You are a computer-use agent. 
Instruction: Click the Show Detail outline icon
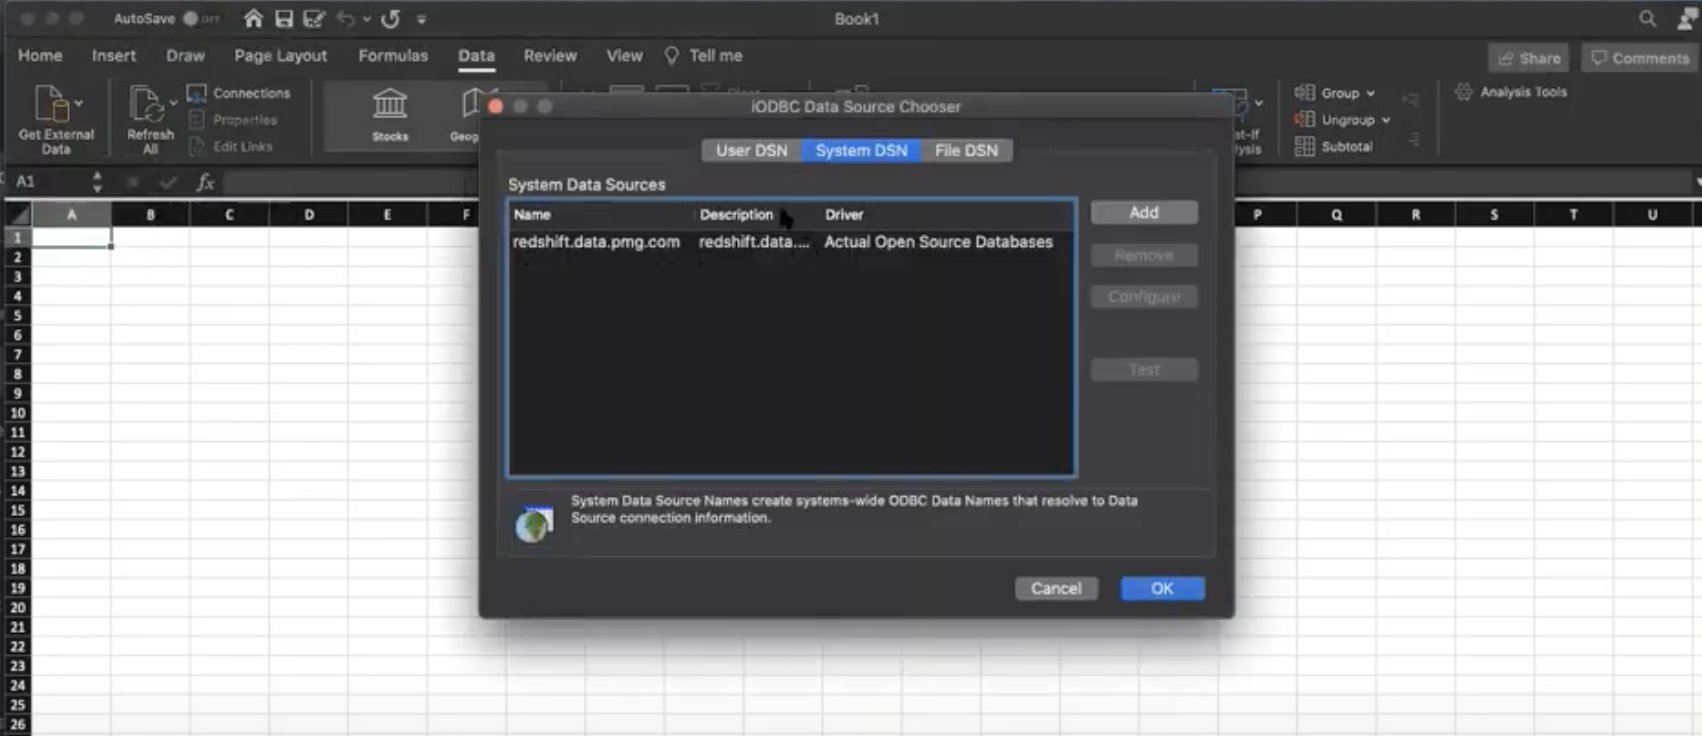click(x=1411, y=99)
